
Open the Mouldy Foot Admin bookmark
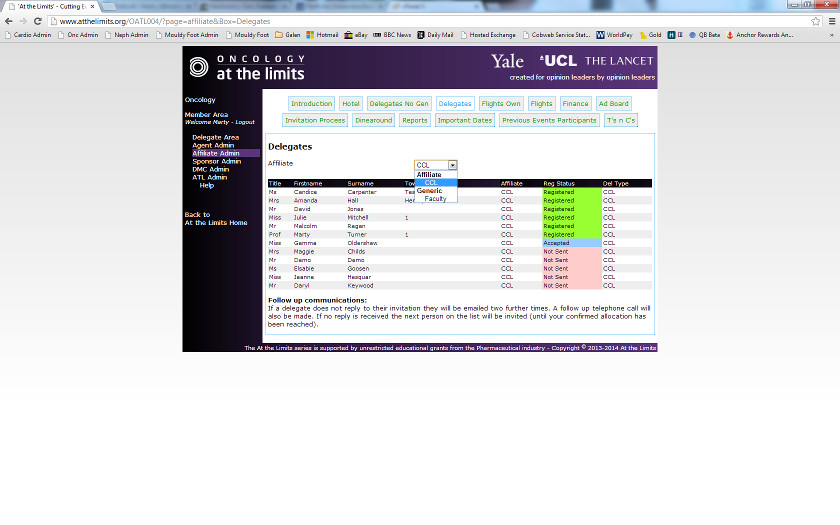(187, 35)
